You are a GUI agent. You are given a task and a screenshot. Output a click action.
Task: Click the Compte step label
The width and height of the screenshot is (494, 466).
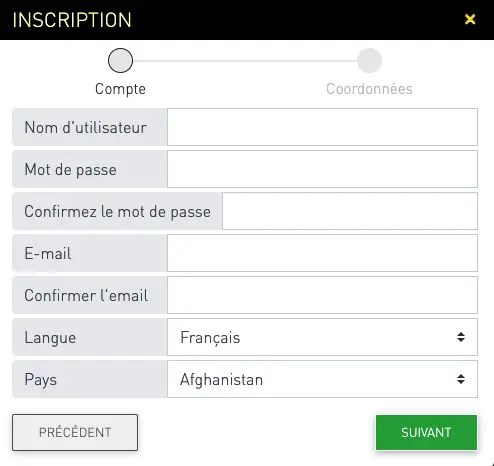[120, 89]
